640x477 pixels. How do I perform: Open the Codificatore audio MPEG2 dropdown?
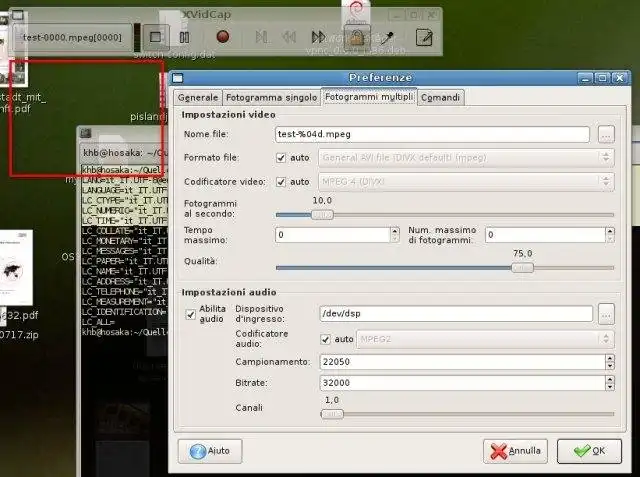[485, 339]
